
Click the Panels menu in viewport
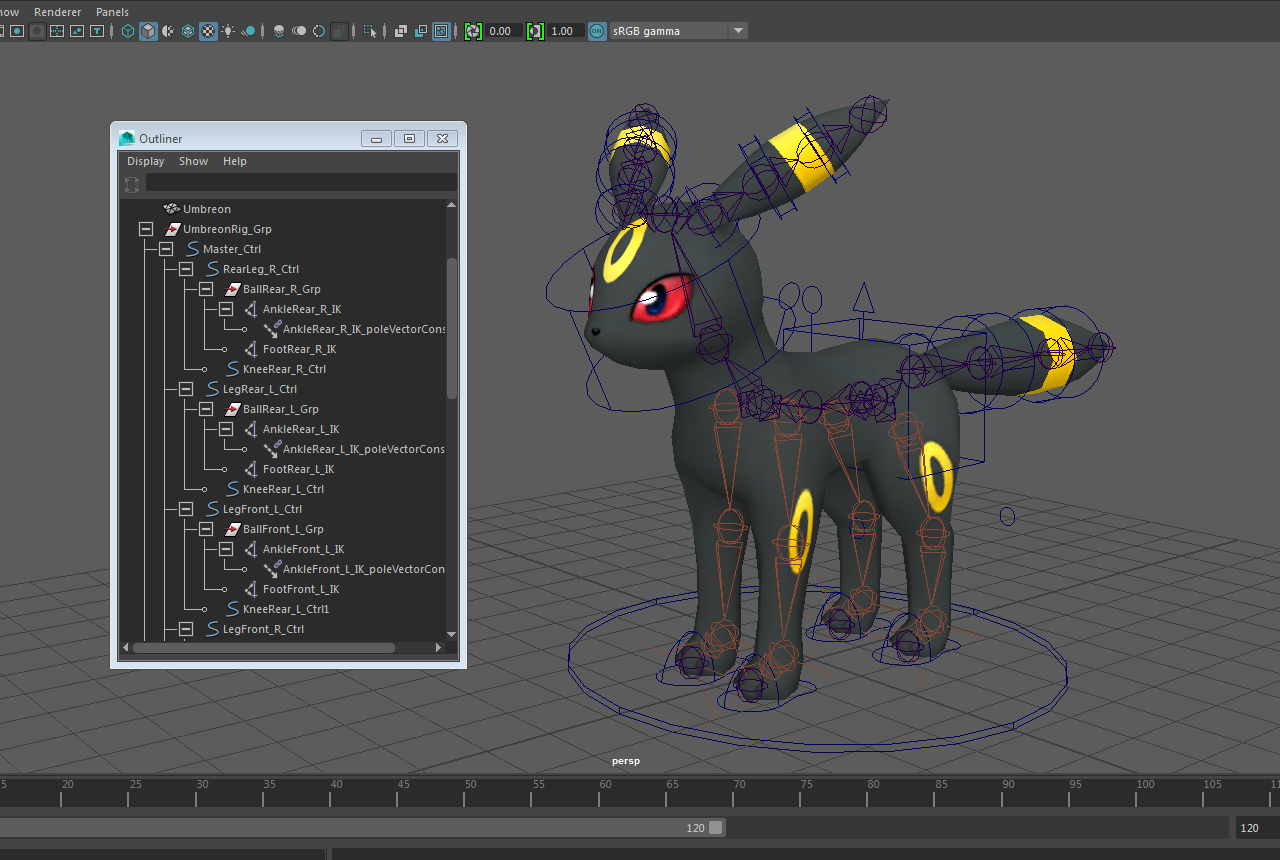[112, 12]
